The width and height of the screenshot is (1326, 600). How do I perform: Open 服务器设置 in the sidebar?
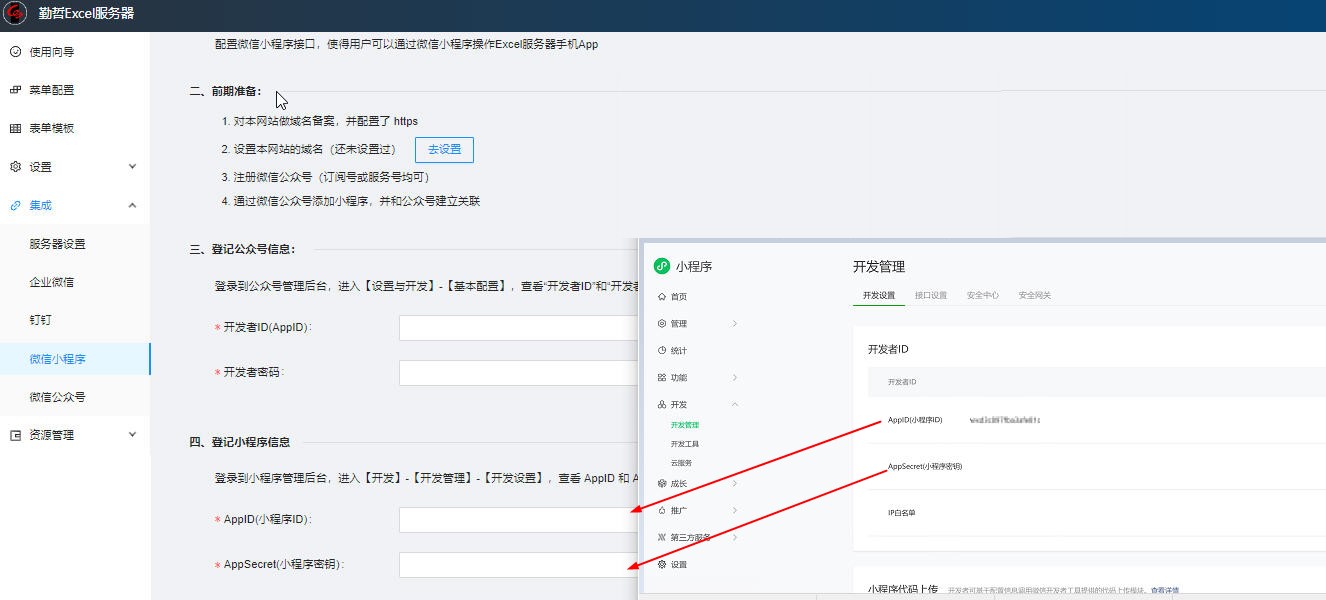click(x=57, y=244)
